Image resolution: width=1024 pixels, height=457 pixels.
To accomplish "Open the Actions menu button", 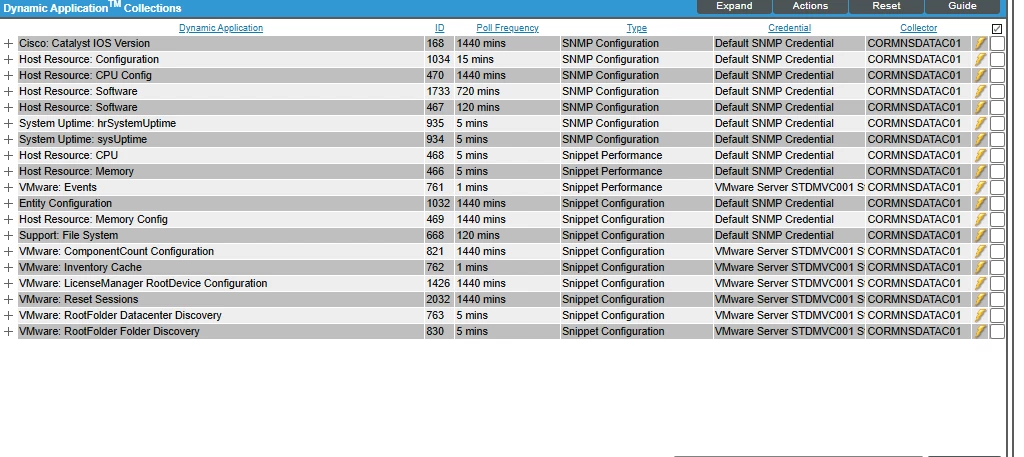I will (x=810, y=7).
